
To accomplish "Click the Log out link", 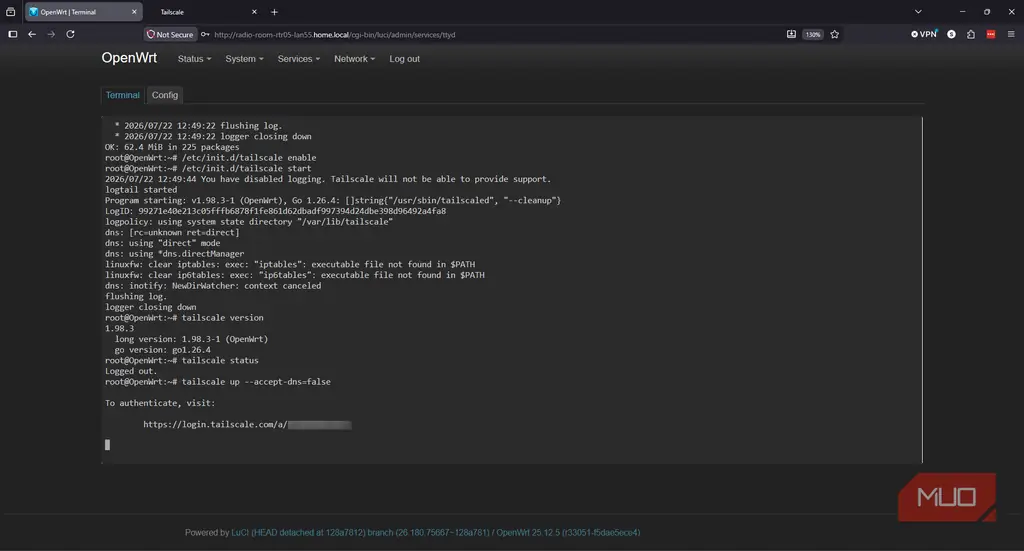I will point(404,59).
